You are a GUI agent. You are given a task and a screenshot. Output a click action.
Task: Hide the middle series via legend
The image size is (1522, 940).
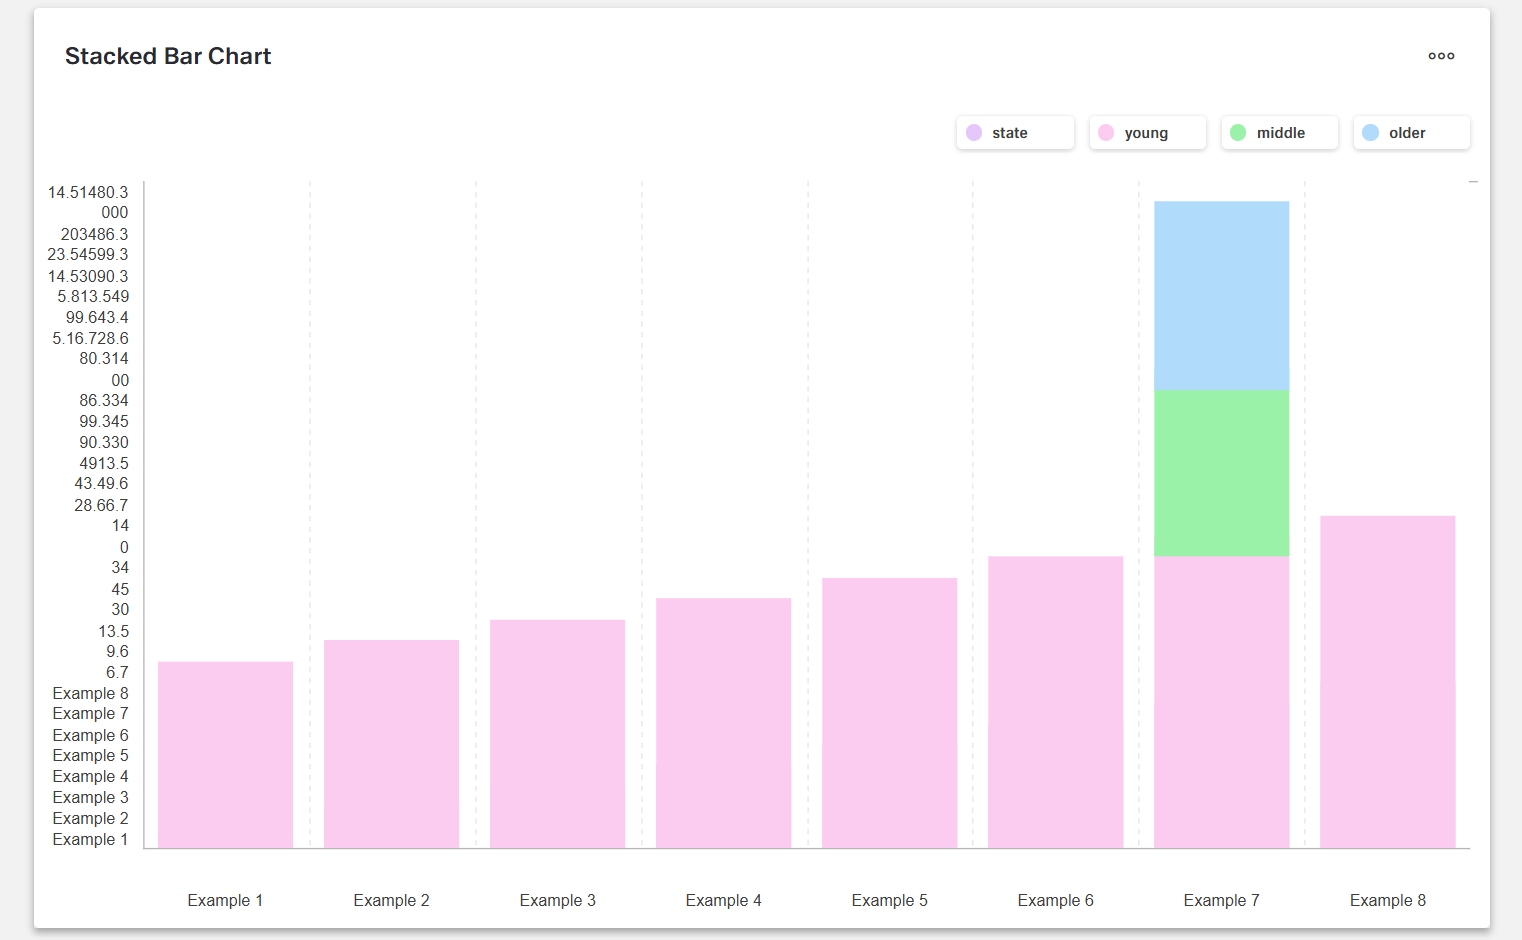click(x=1279, y=133)
